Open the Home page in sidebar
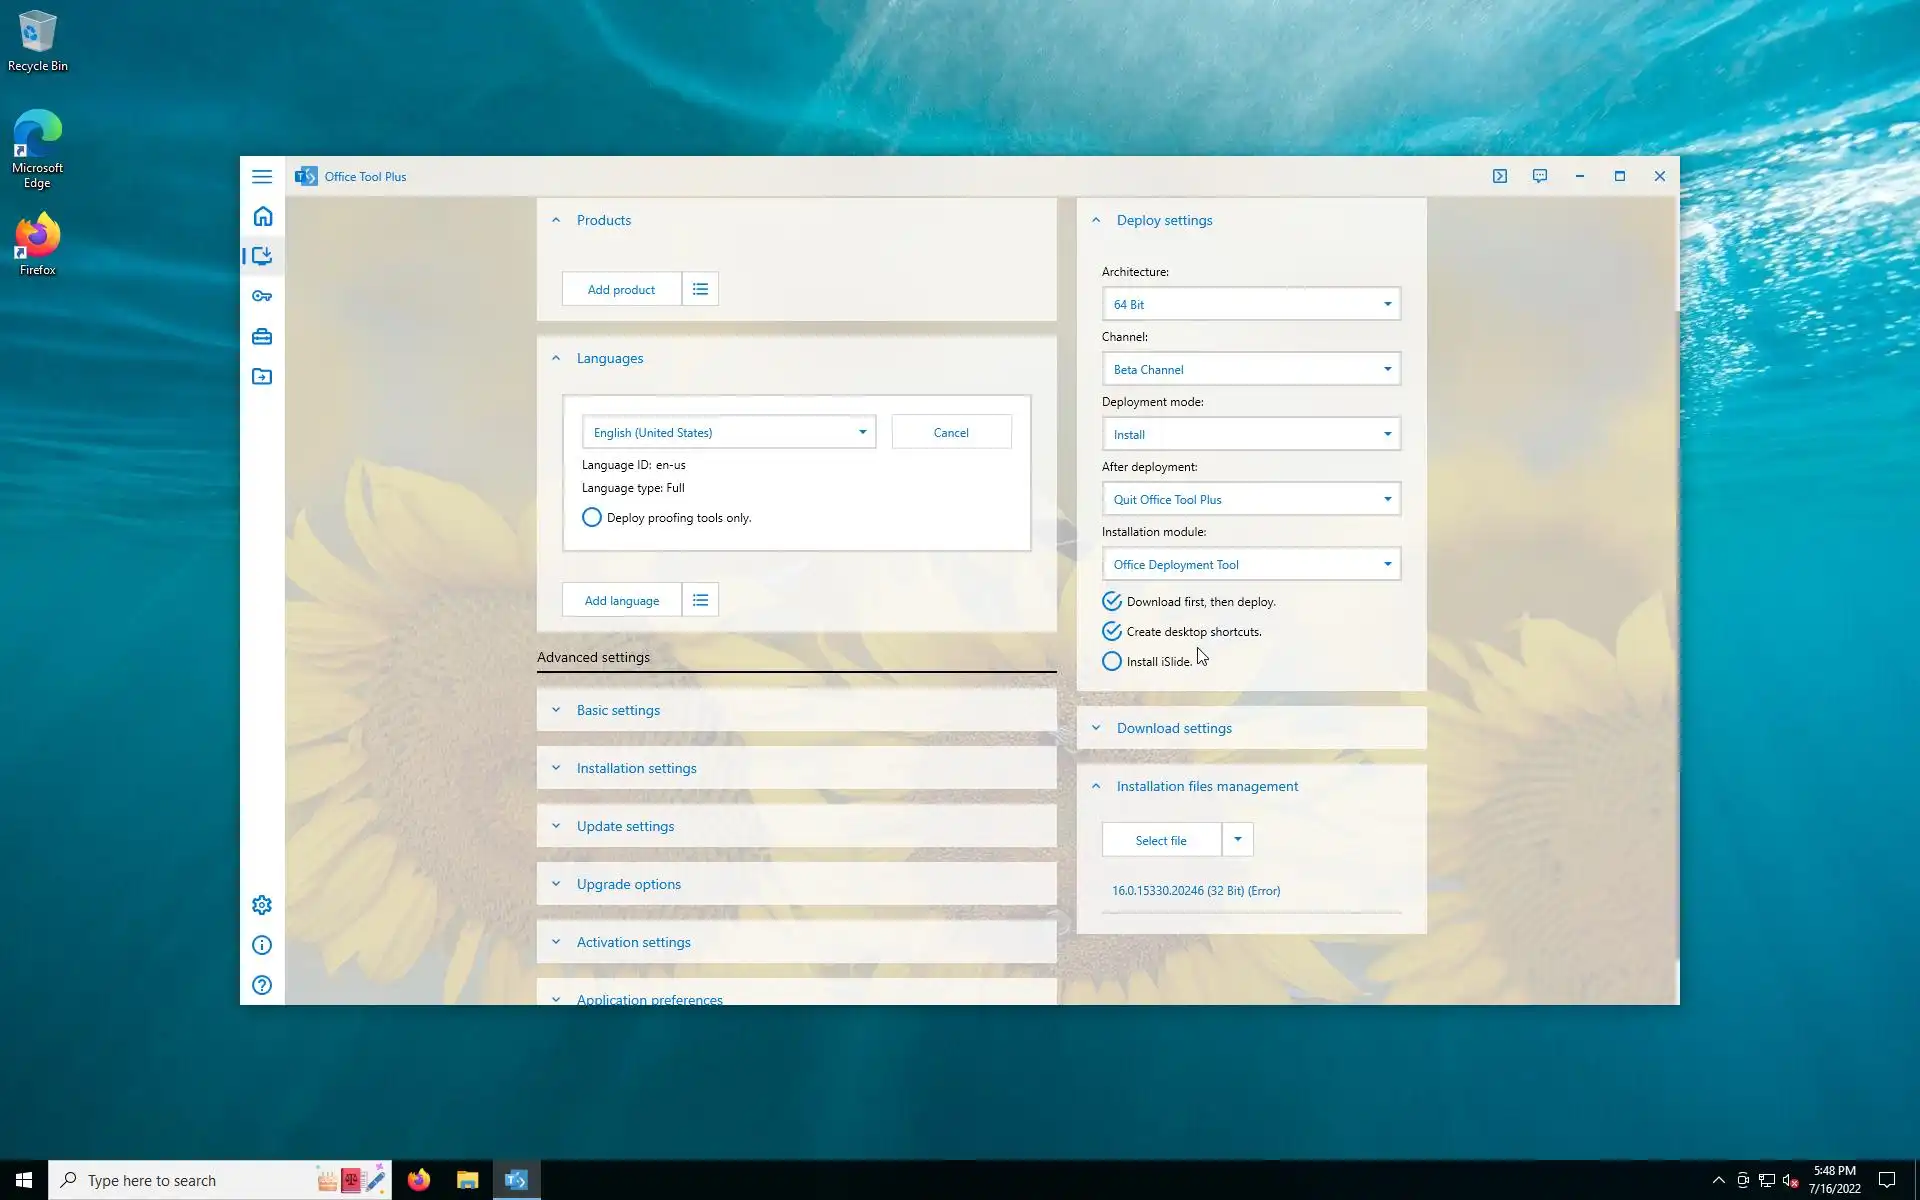 [262, 216]
